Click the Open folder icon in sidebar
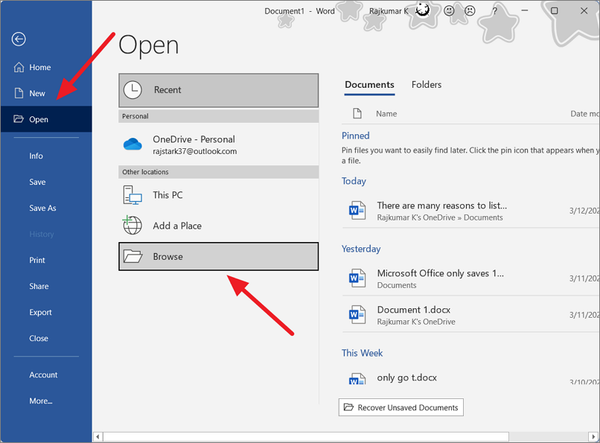Viewport: 600px width, 443px height. [19, 119]
